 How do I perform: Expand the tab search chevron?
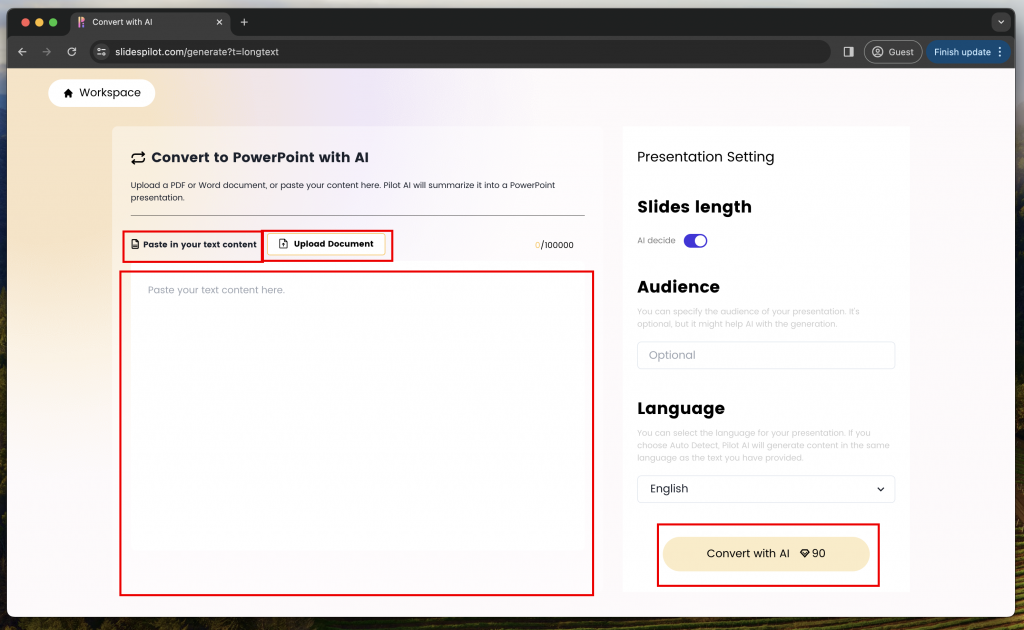[1000, 22]
